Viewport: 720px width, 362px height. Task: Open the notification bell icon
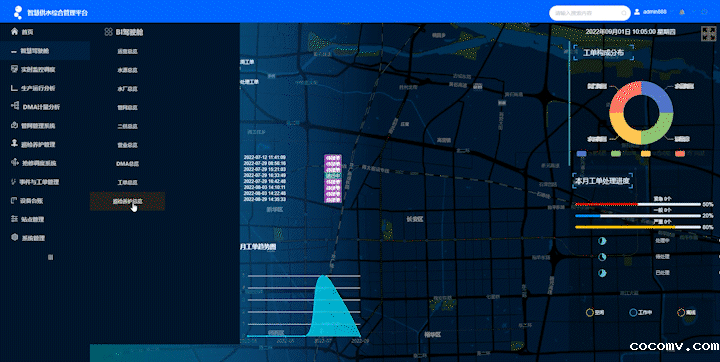click(682, 12)
